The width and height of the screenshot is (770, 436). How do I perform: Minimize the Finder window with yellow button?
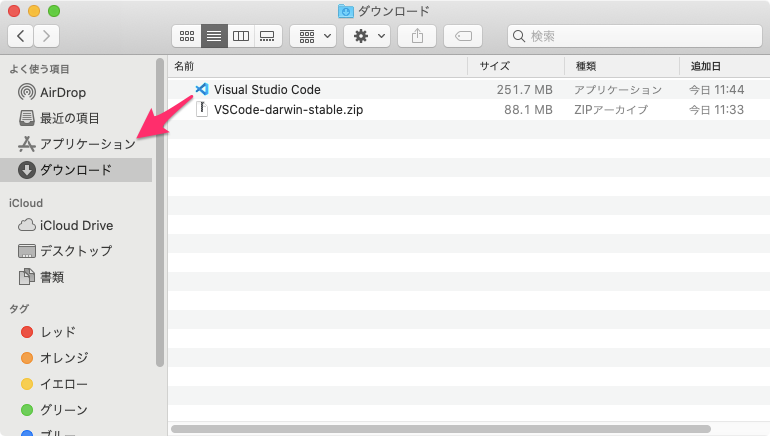(34, 11)
